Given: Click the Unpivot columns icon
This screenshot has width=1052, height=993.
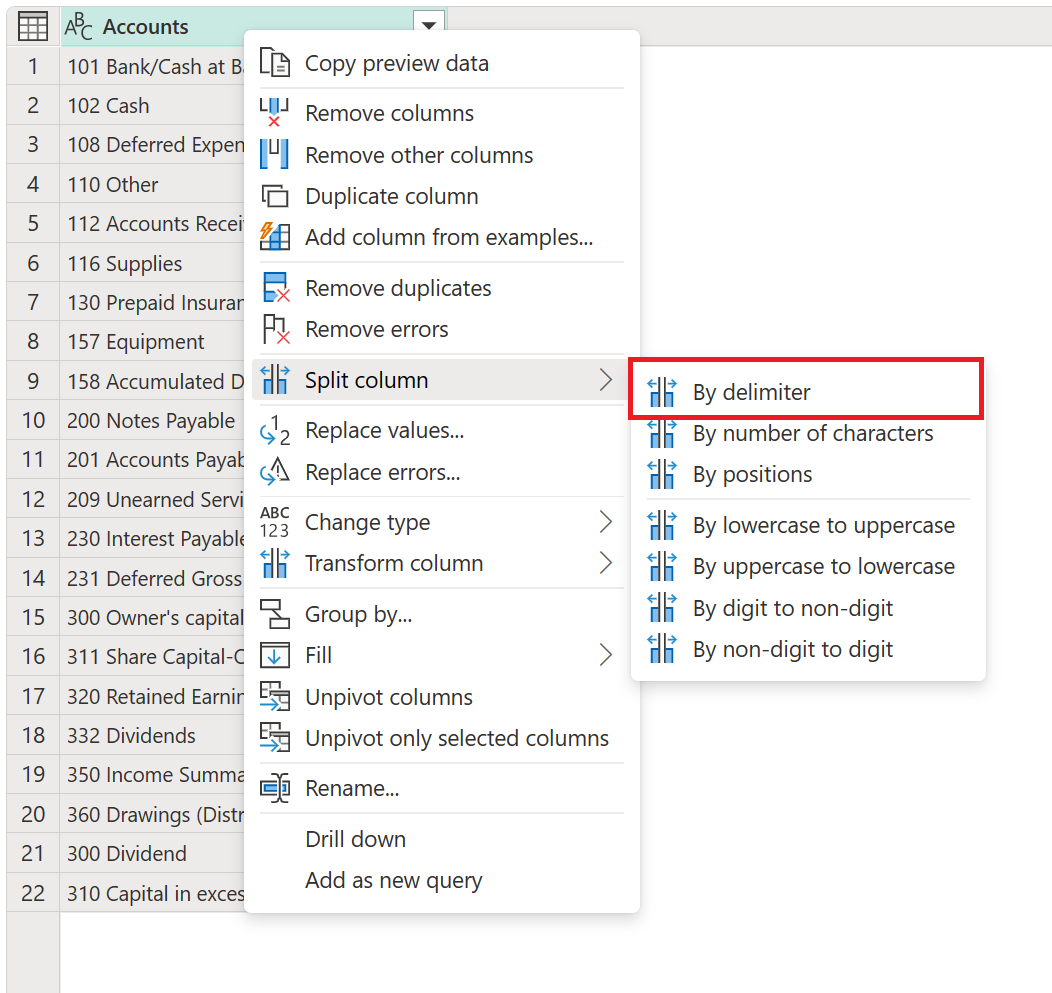Looking at the screenshot, I should 275,697.
